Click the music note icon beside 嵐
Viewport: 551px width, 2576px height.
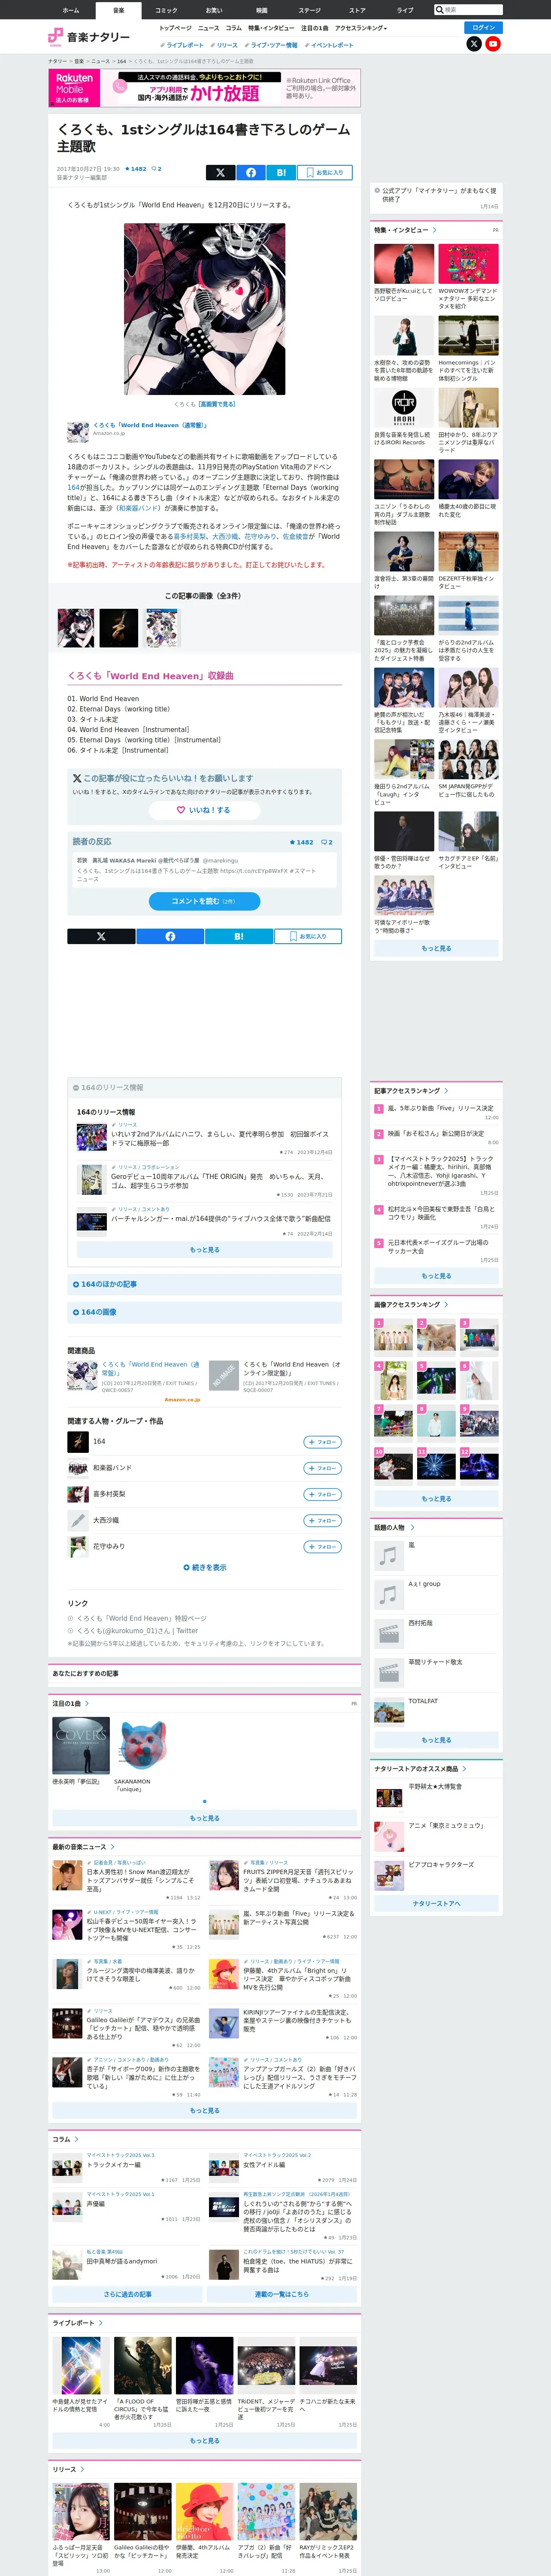tap(388, 1555)
